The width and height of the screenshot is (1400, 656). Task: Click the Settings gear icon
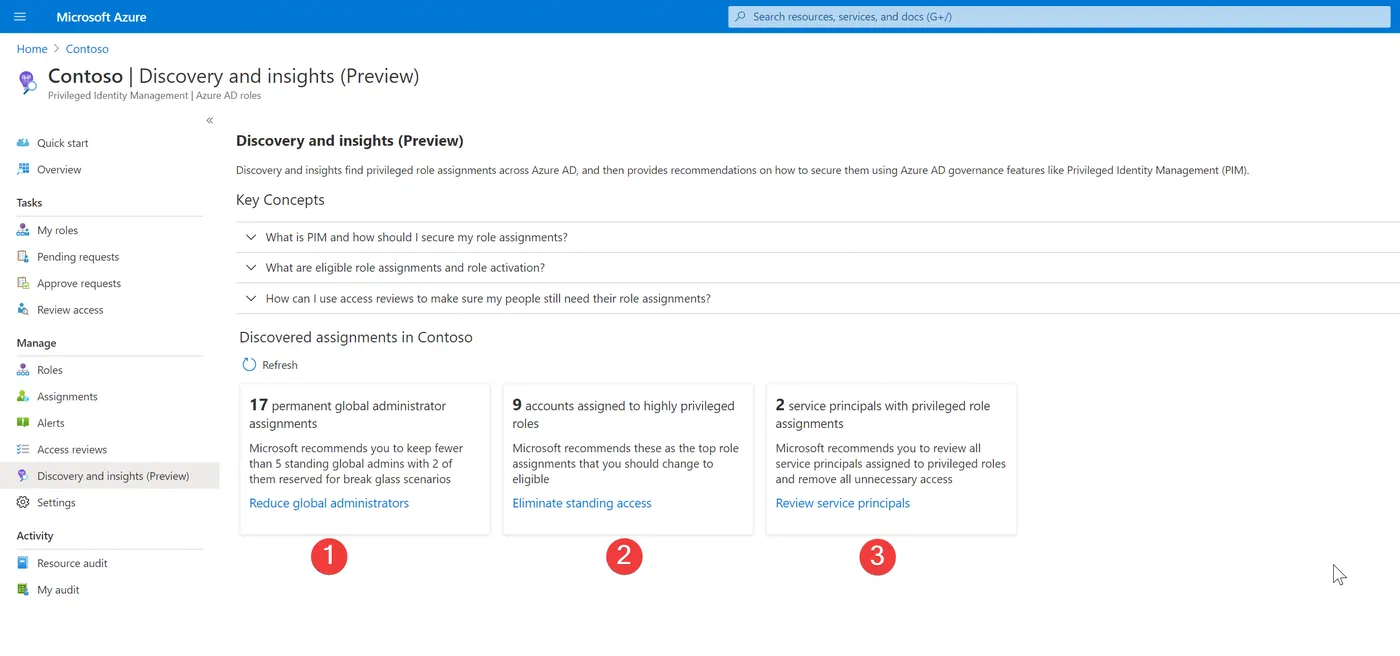click(x=23, y=503)
